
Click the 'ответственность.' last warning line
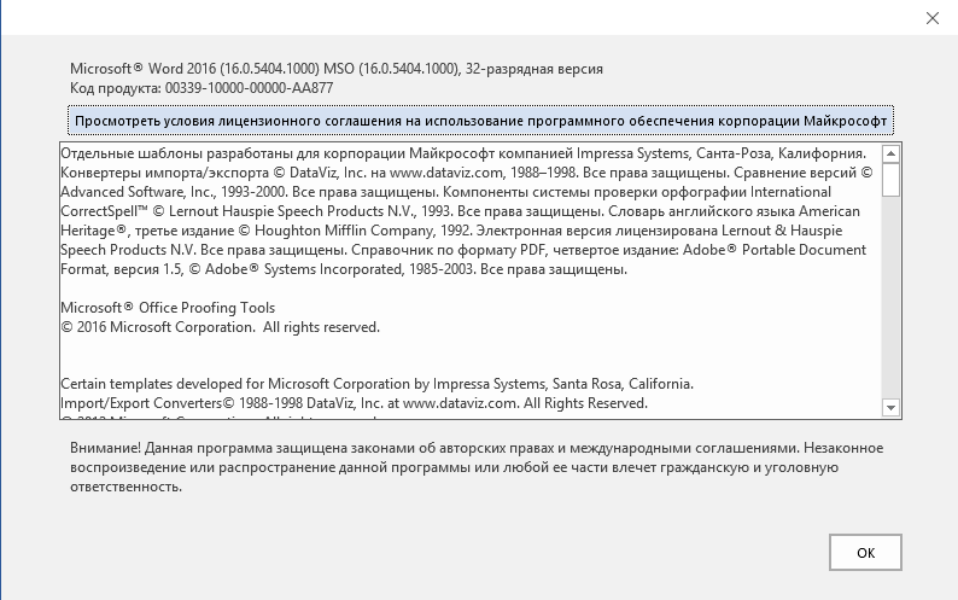click(x=126, y=487)
